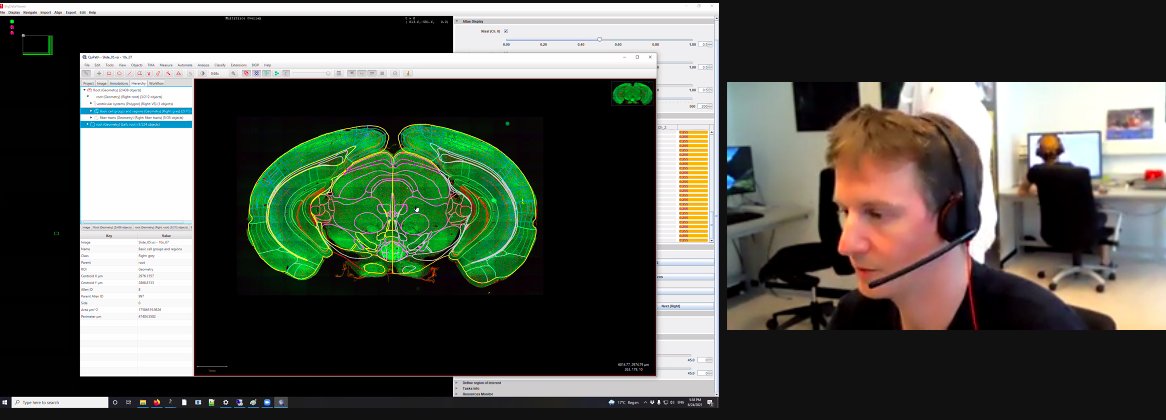Open the measurement table icon in toolbar
The image size is (1166, 420).
338,74
